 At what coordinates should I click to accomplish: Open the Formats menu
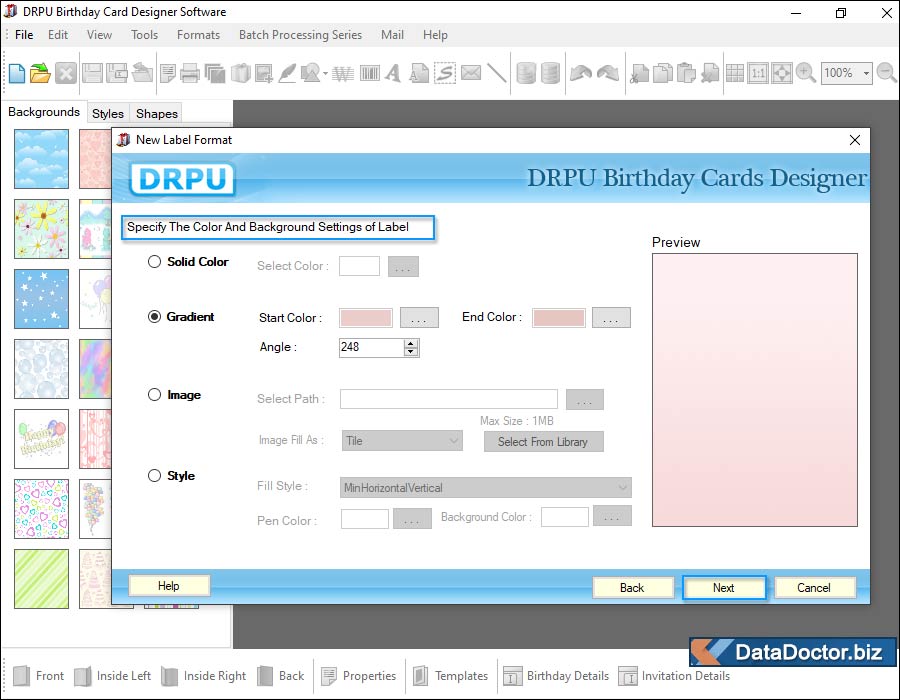[x=199, y=35]
